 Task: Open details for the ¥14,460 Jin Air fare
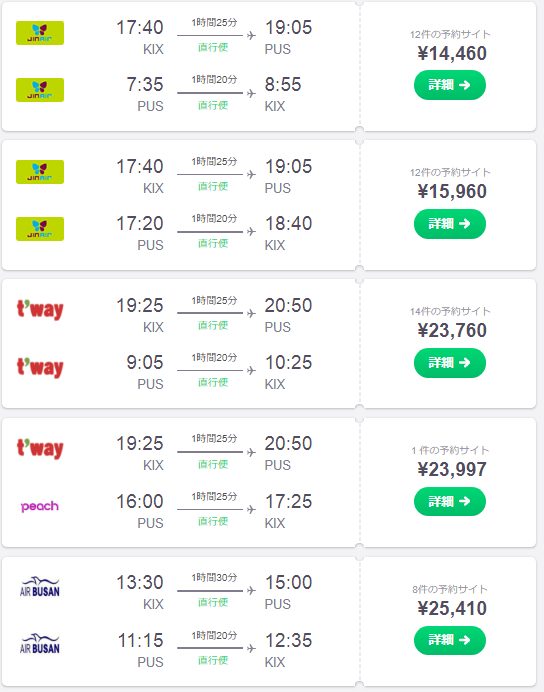coord(450,85)
